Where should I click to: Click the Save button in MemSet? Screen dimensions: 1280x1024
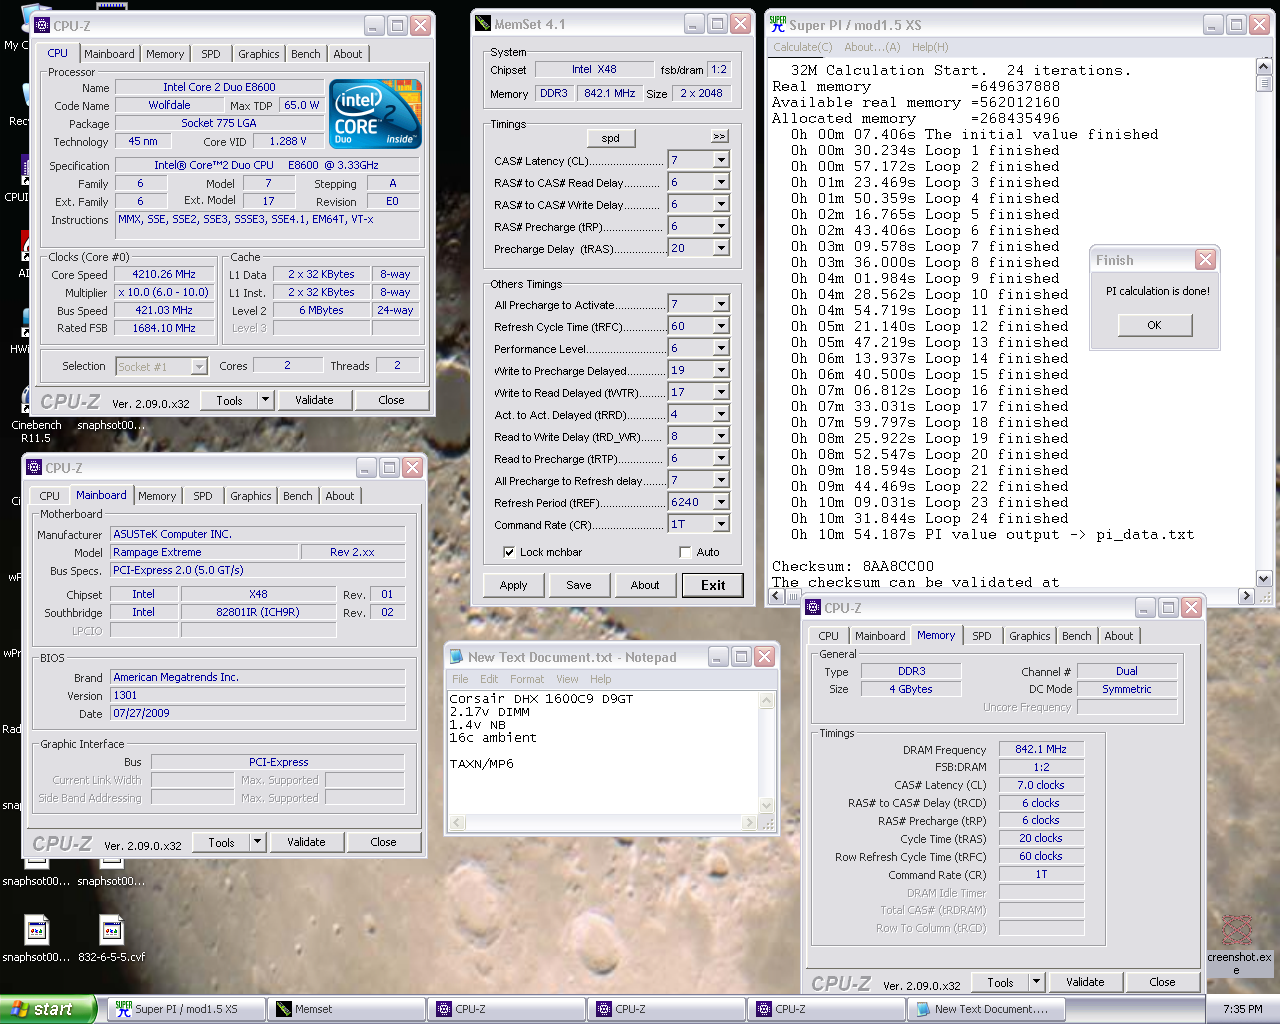pyautogui.click(x=579, y=585)
